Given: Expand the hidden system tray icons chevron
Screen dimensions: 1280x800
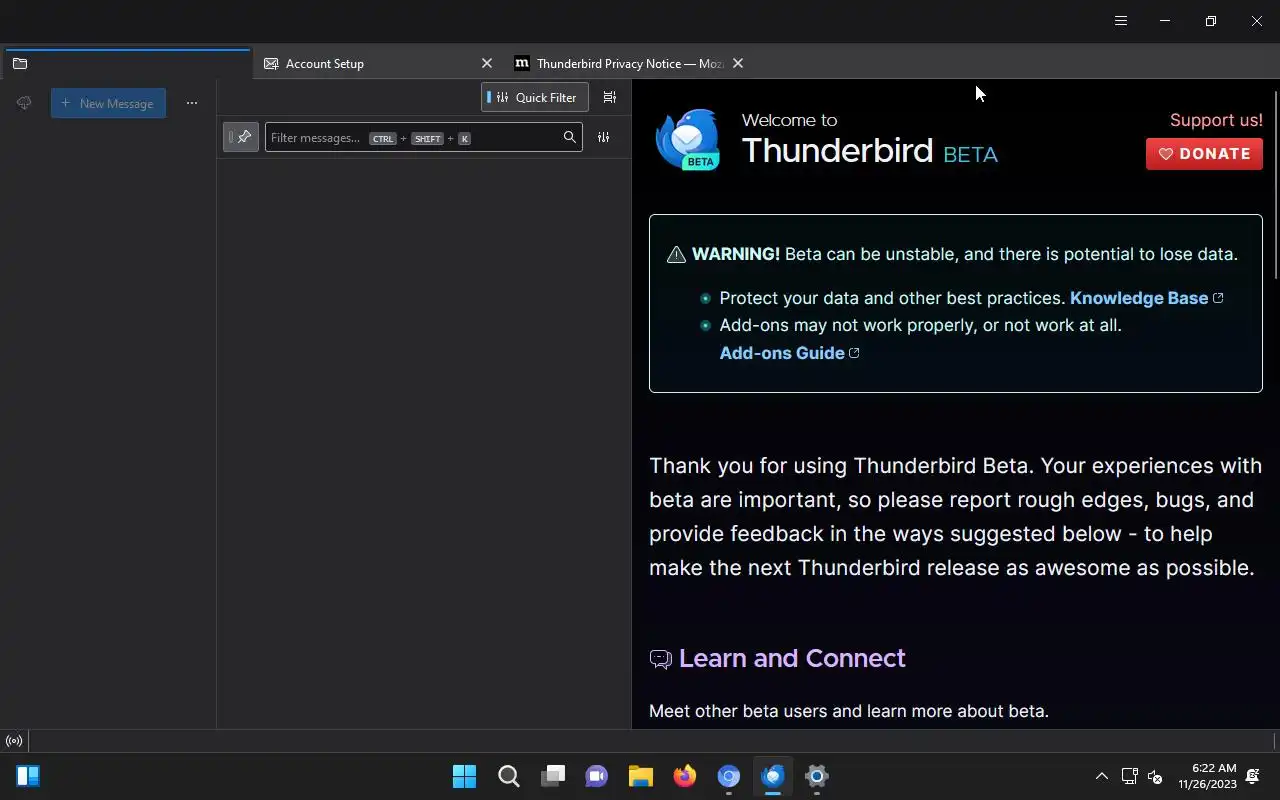Looking at the screenshot, I should [x=1102, y=776].
